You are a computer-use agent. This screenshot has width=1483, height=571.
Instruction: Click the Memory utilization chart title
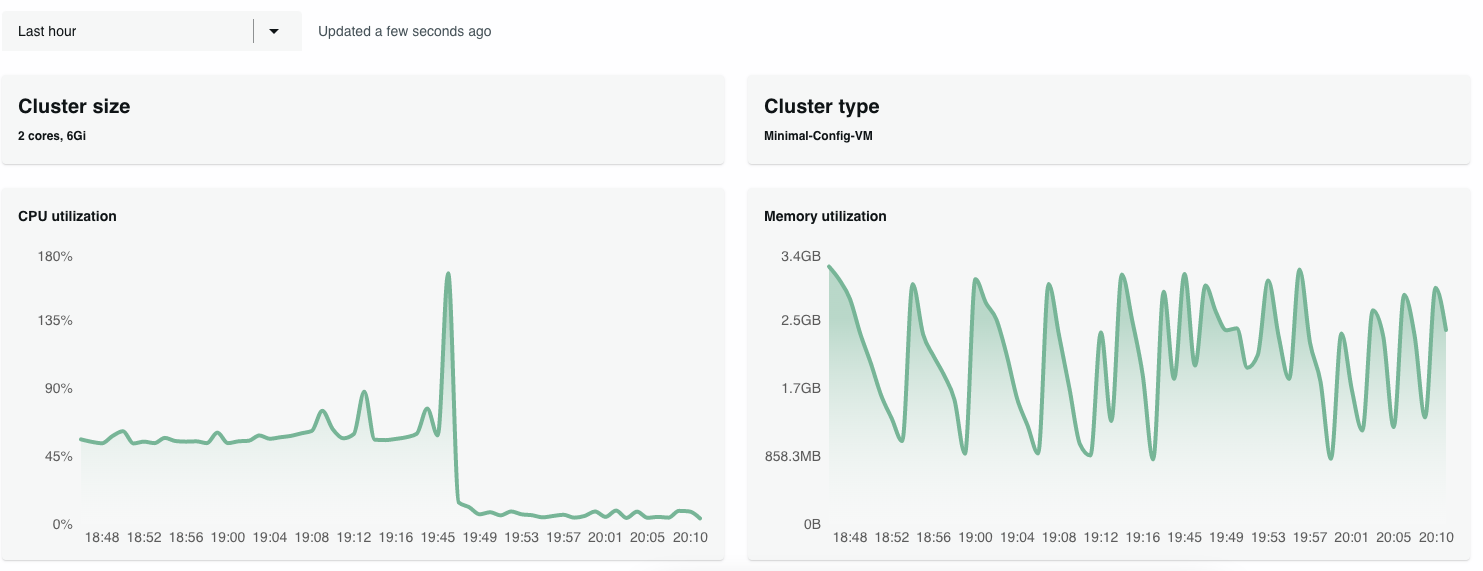(x=825, y=216)
